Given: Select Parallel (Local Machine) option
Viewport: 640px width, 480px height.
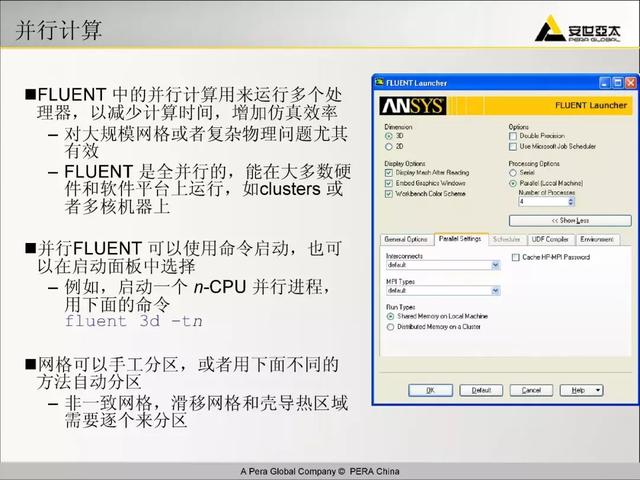Looking at the screenshot, I should pyautogui.click(x=513, y=184).
